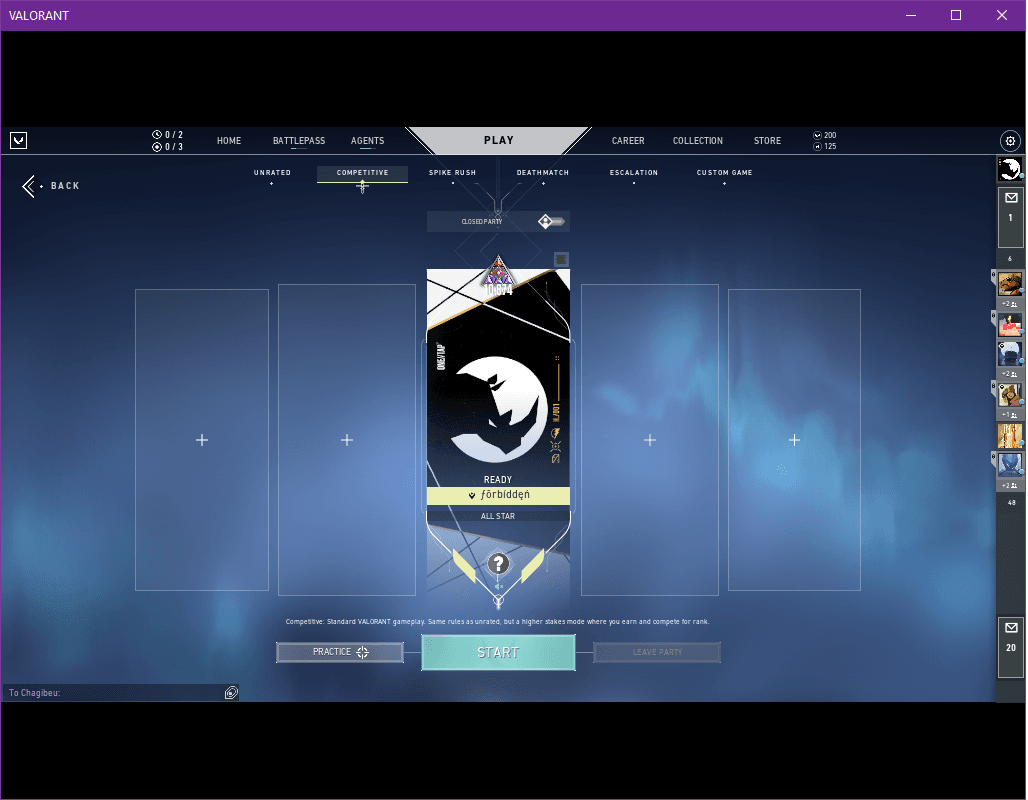Select the Deathmatch mode tab
This screenshot has width=1028, height=800.
[x=543, y=173]
